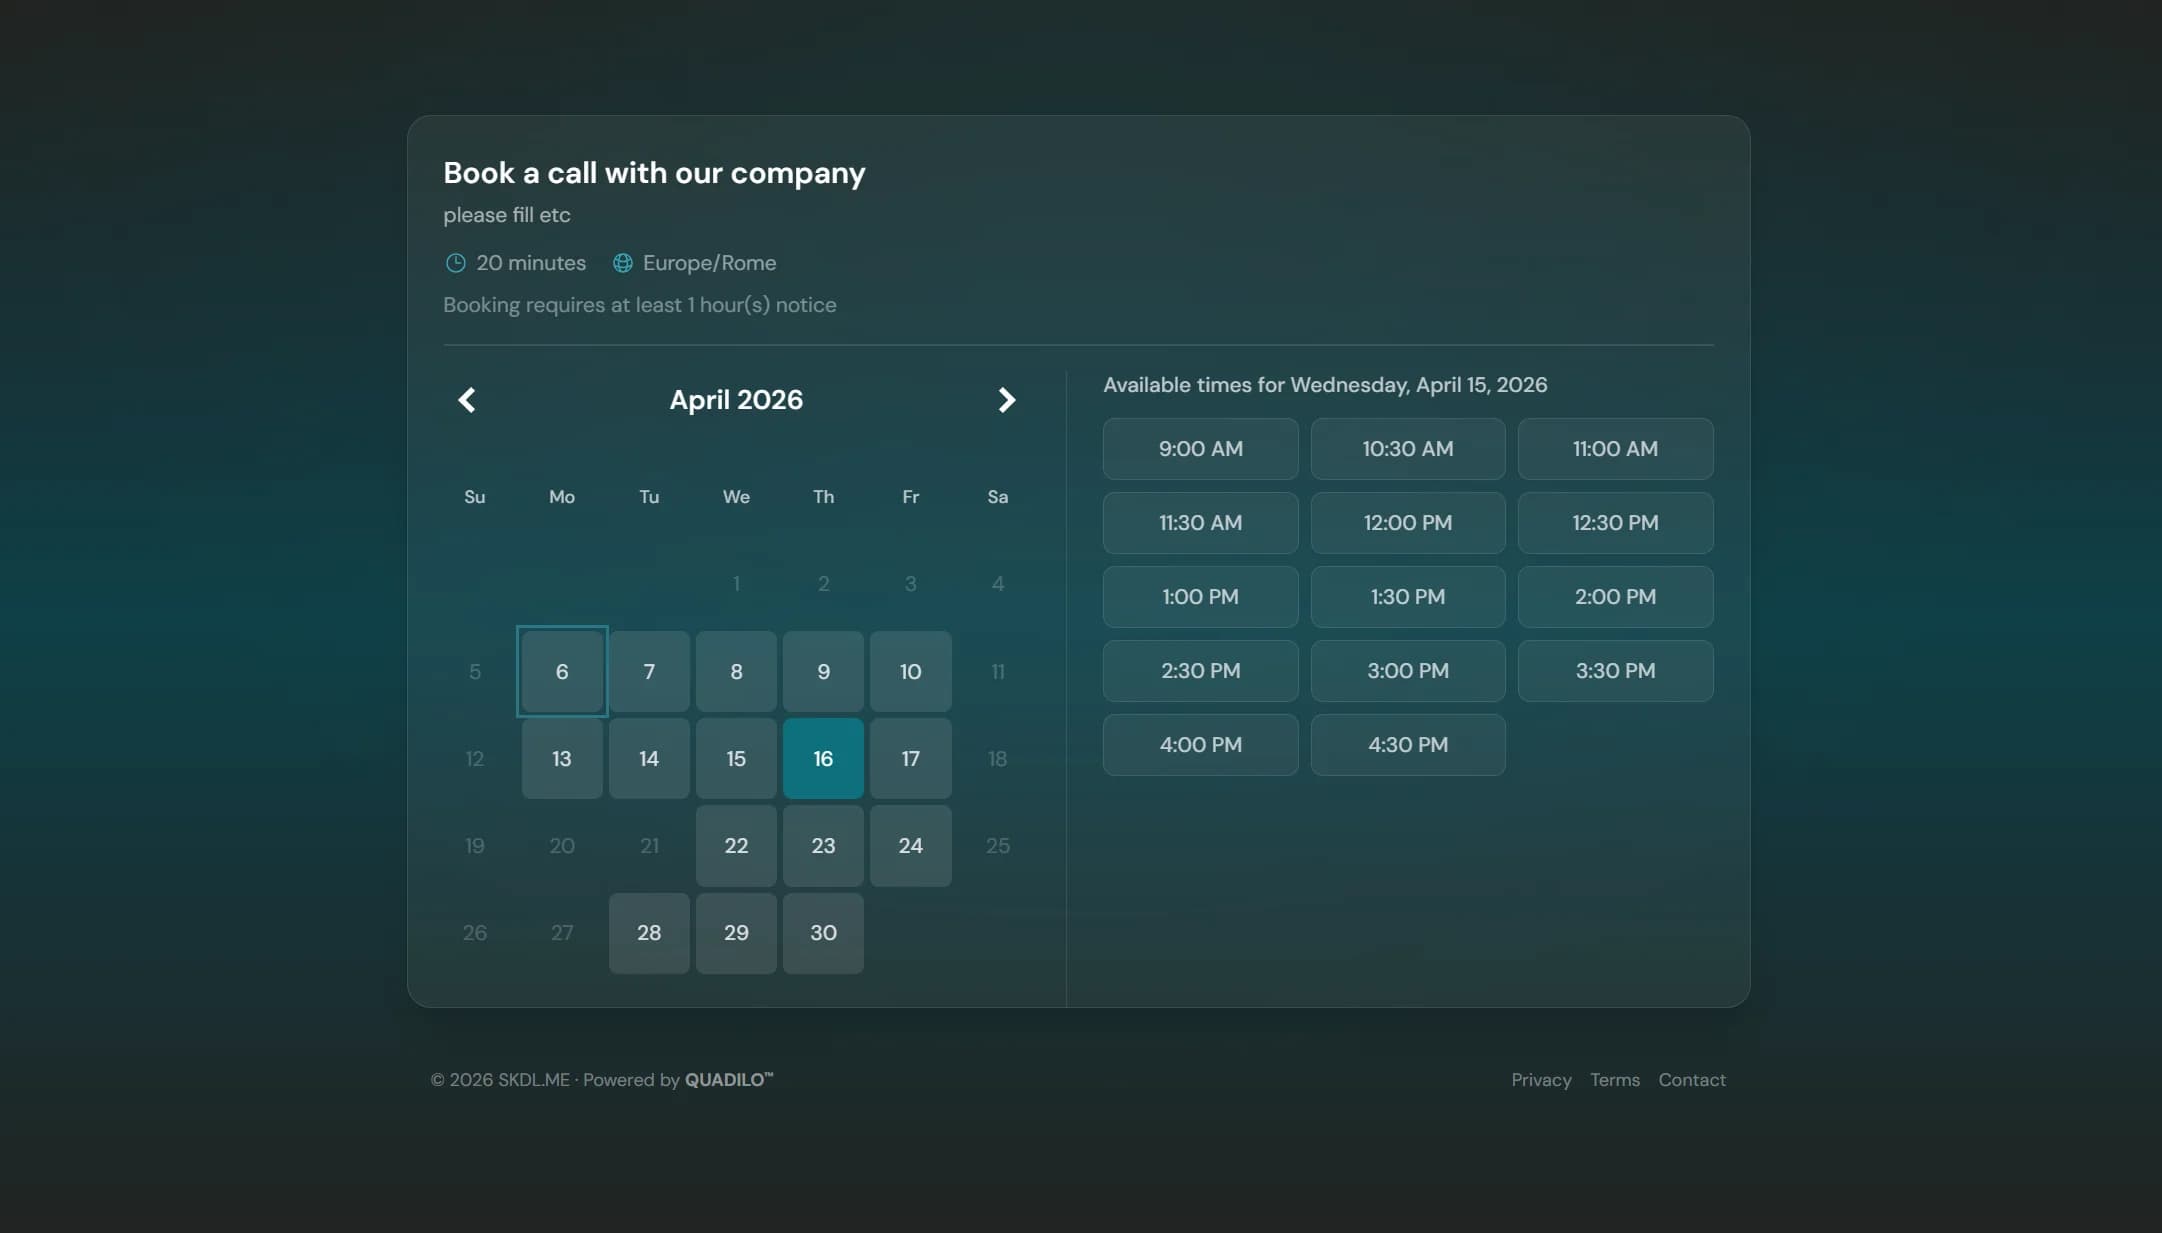Choose the 10:30 AM time slot
This screenshot has height=1233, width=2162.
tap(1408, 449)
